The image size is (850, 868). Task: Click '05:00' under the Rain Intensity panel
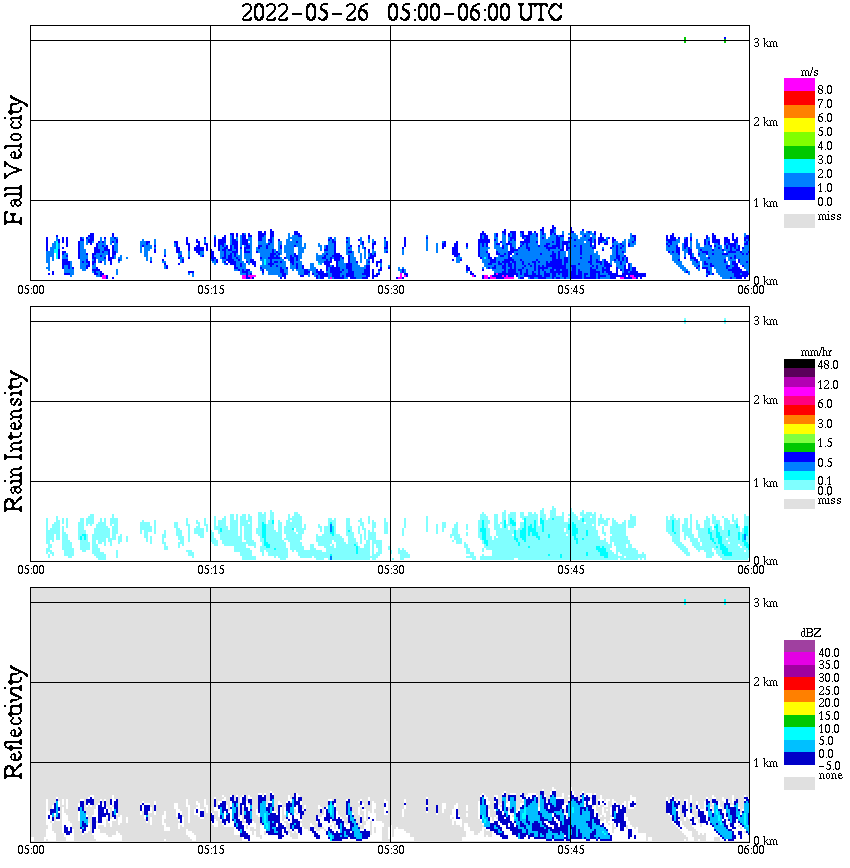(31, 570)
